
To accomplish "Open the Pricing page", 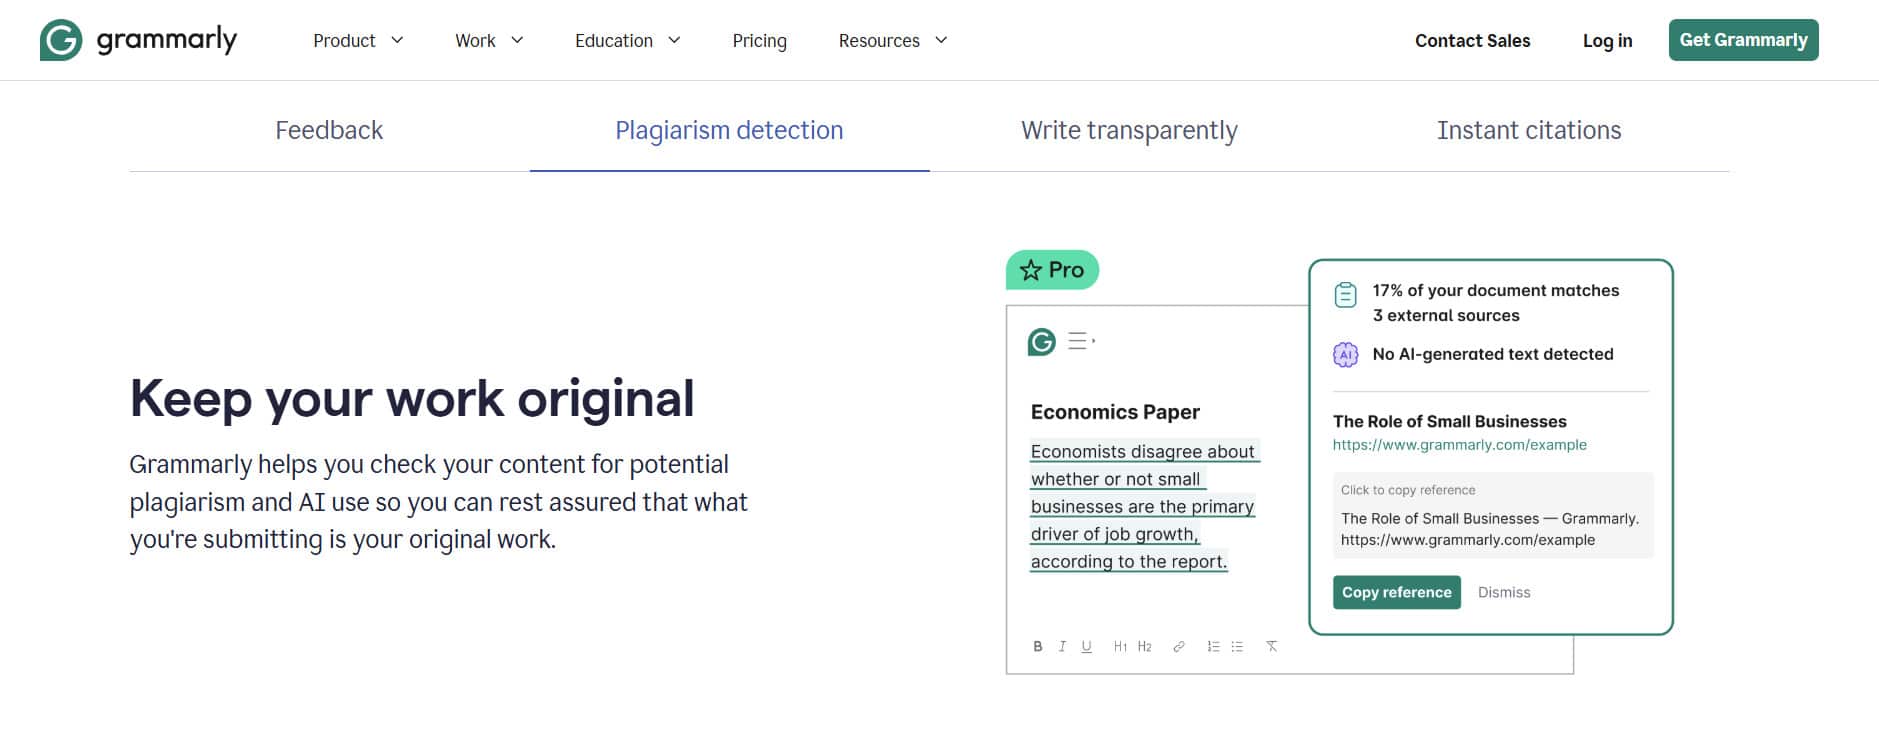I will [x=759, y=41].
